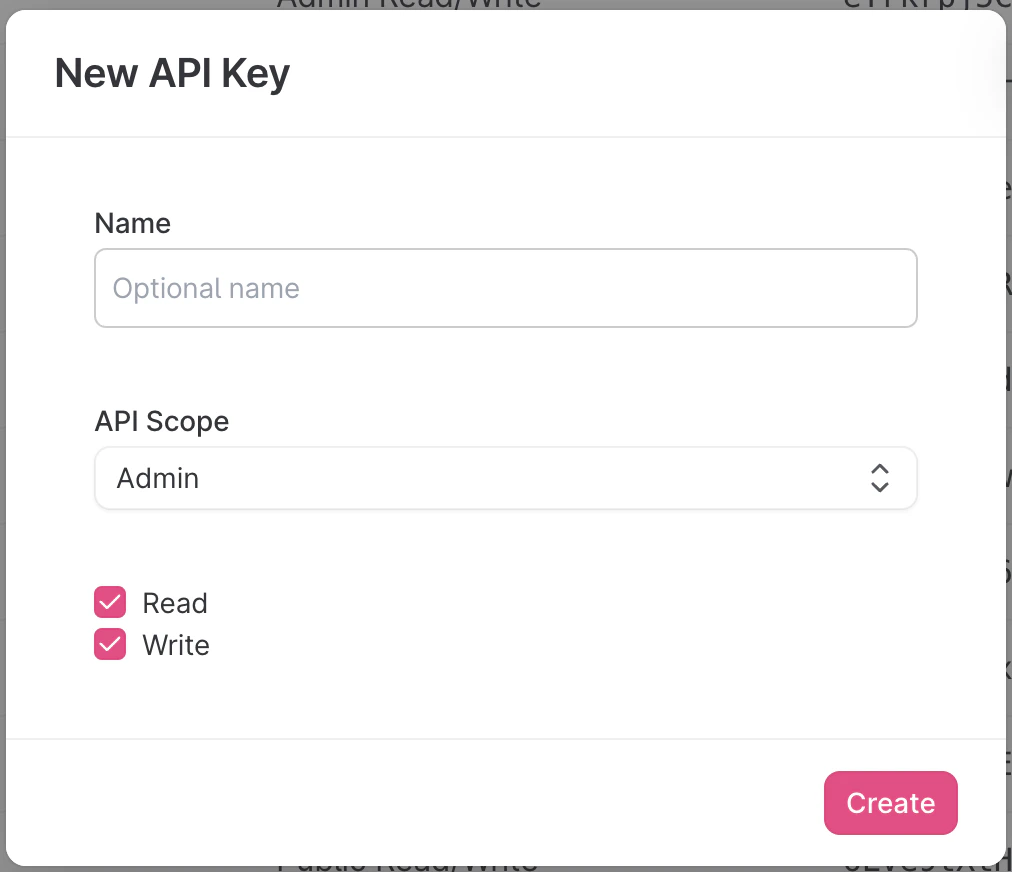
Task: Click the Name field label
Action: coord(132,223)
